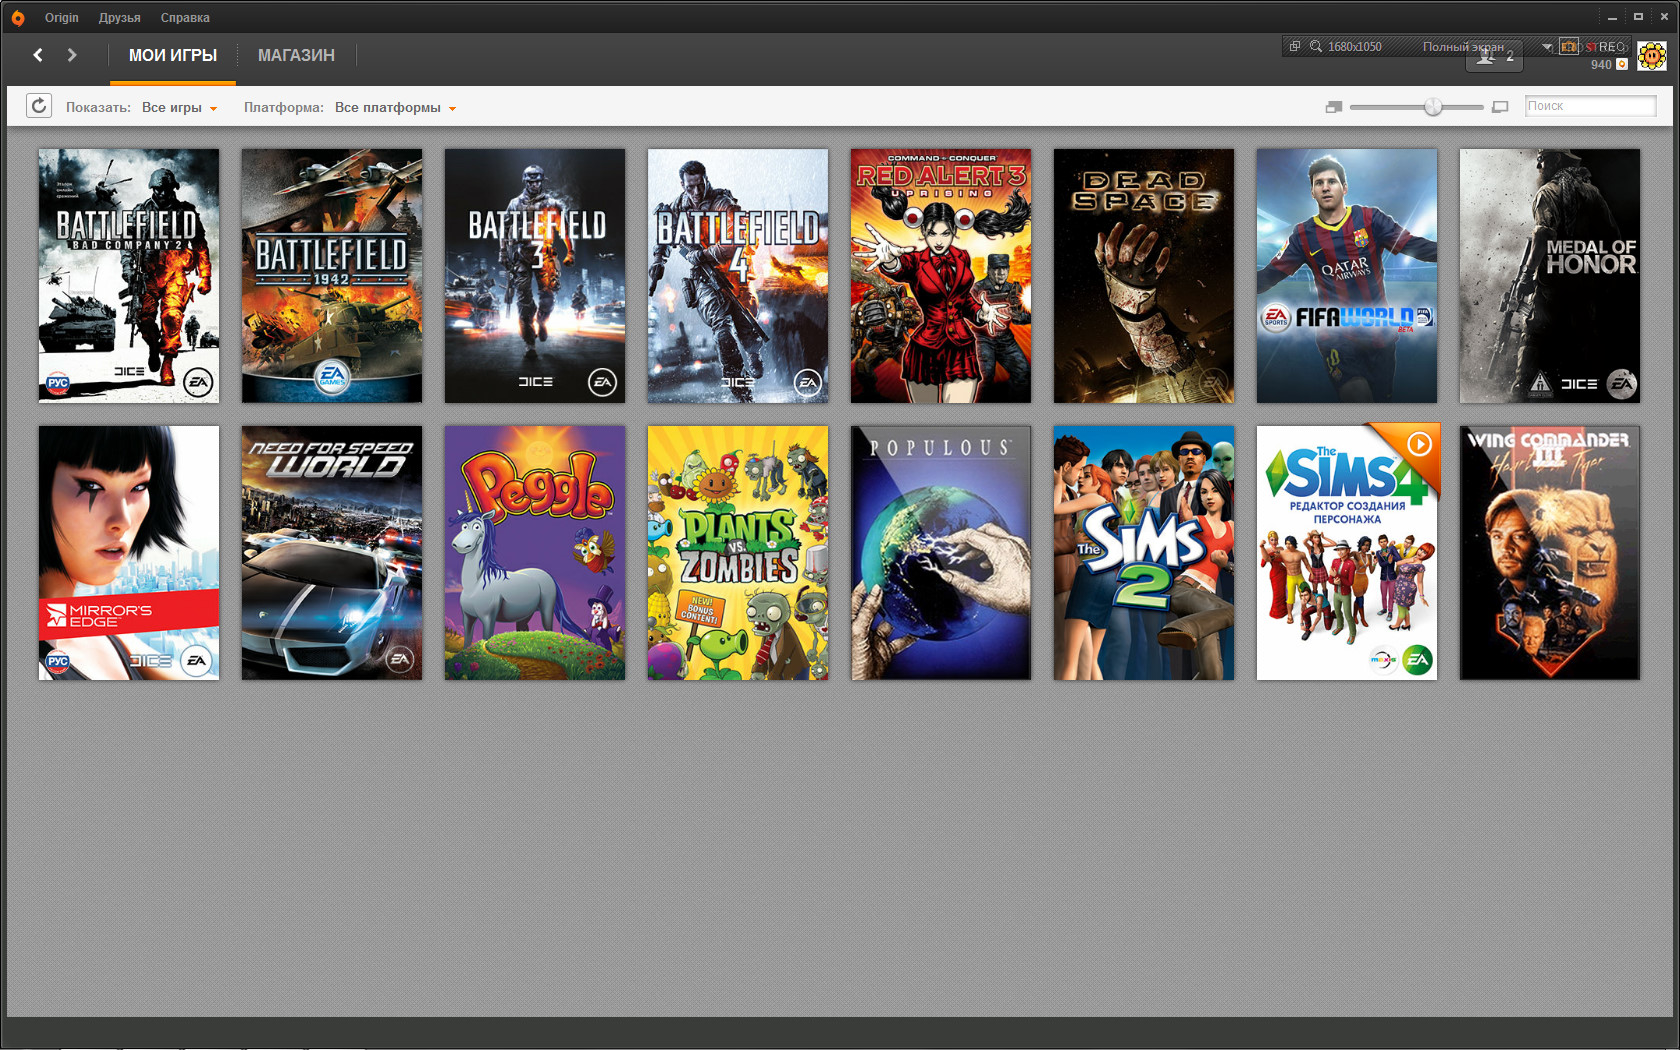Open the recorder mode dropdown arrow

[x=1547, y=47]
